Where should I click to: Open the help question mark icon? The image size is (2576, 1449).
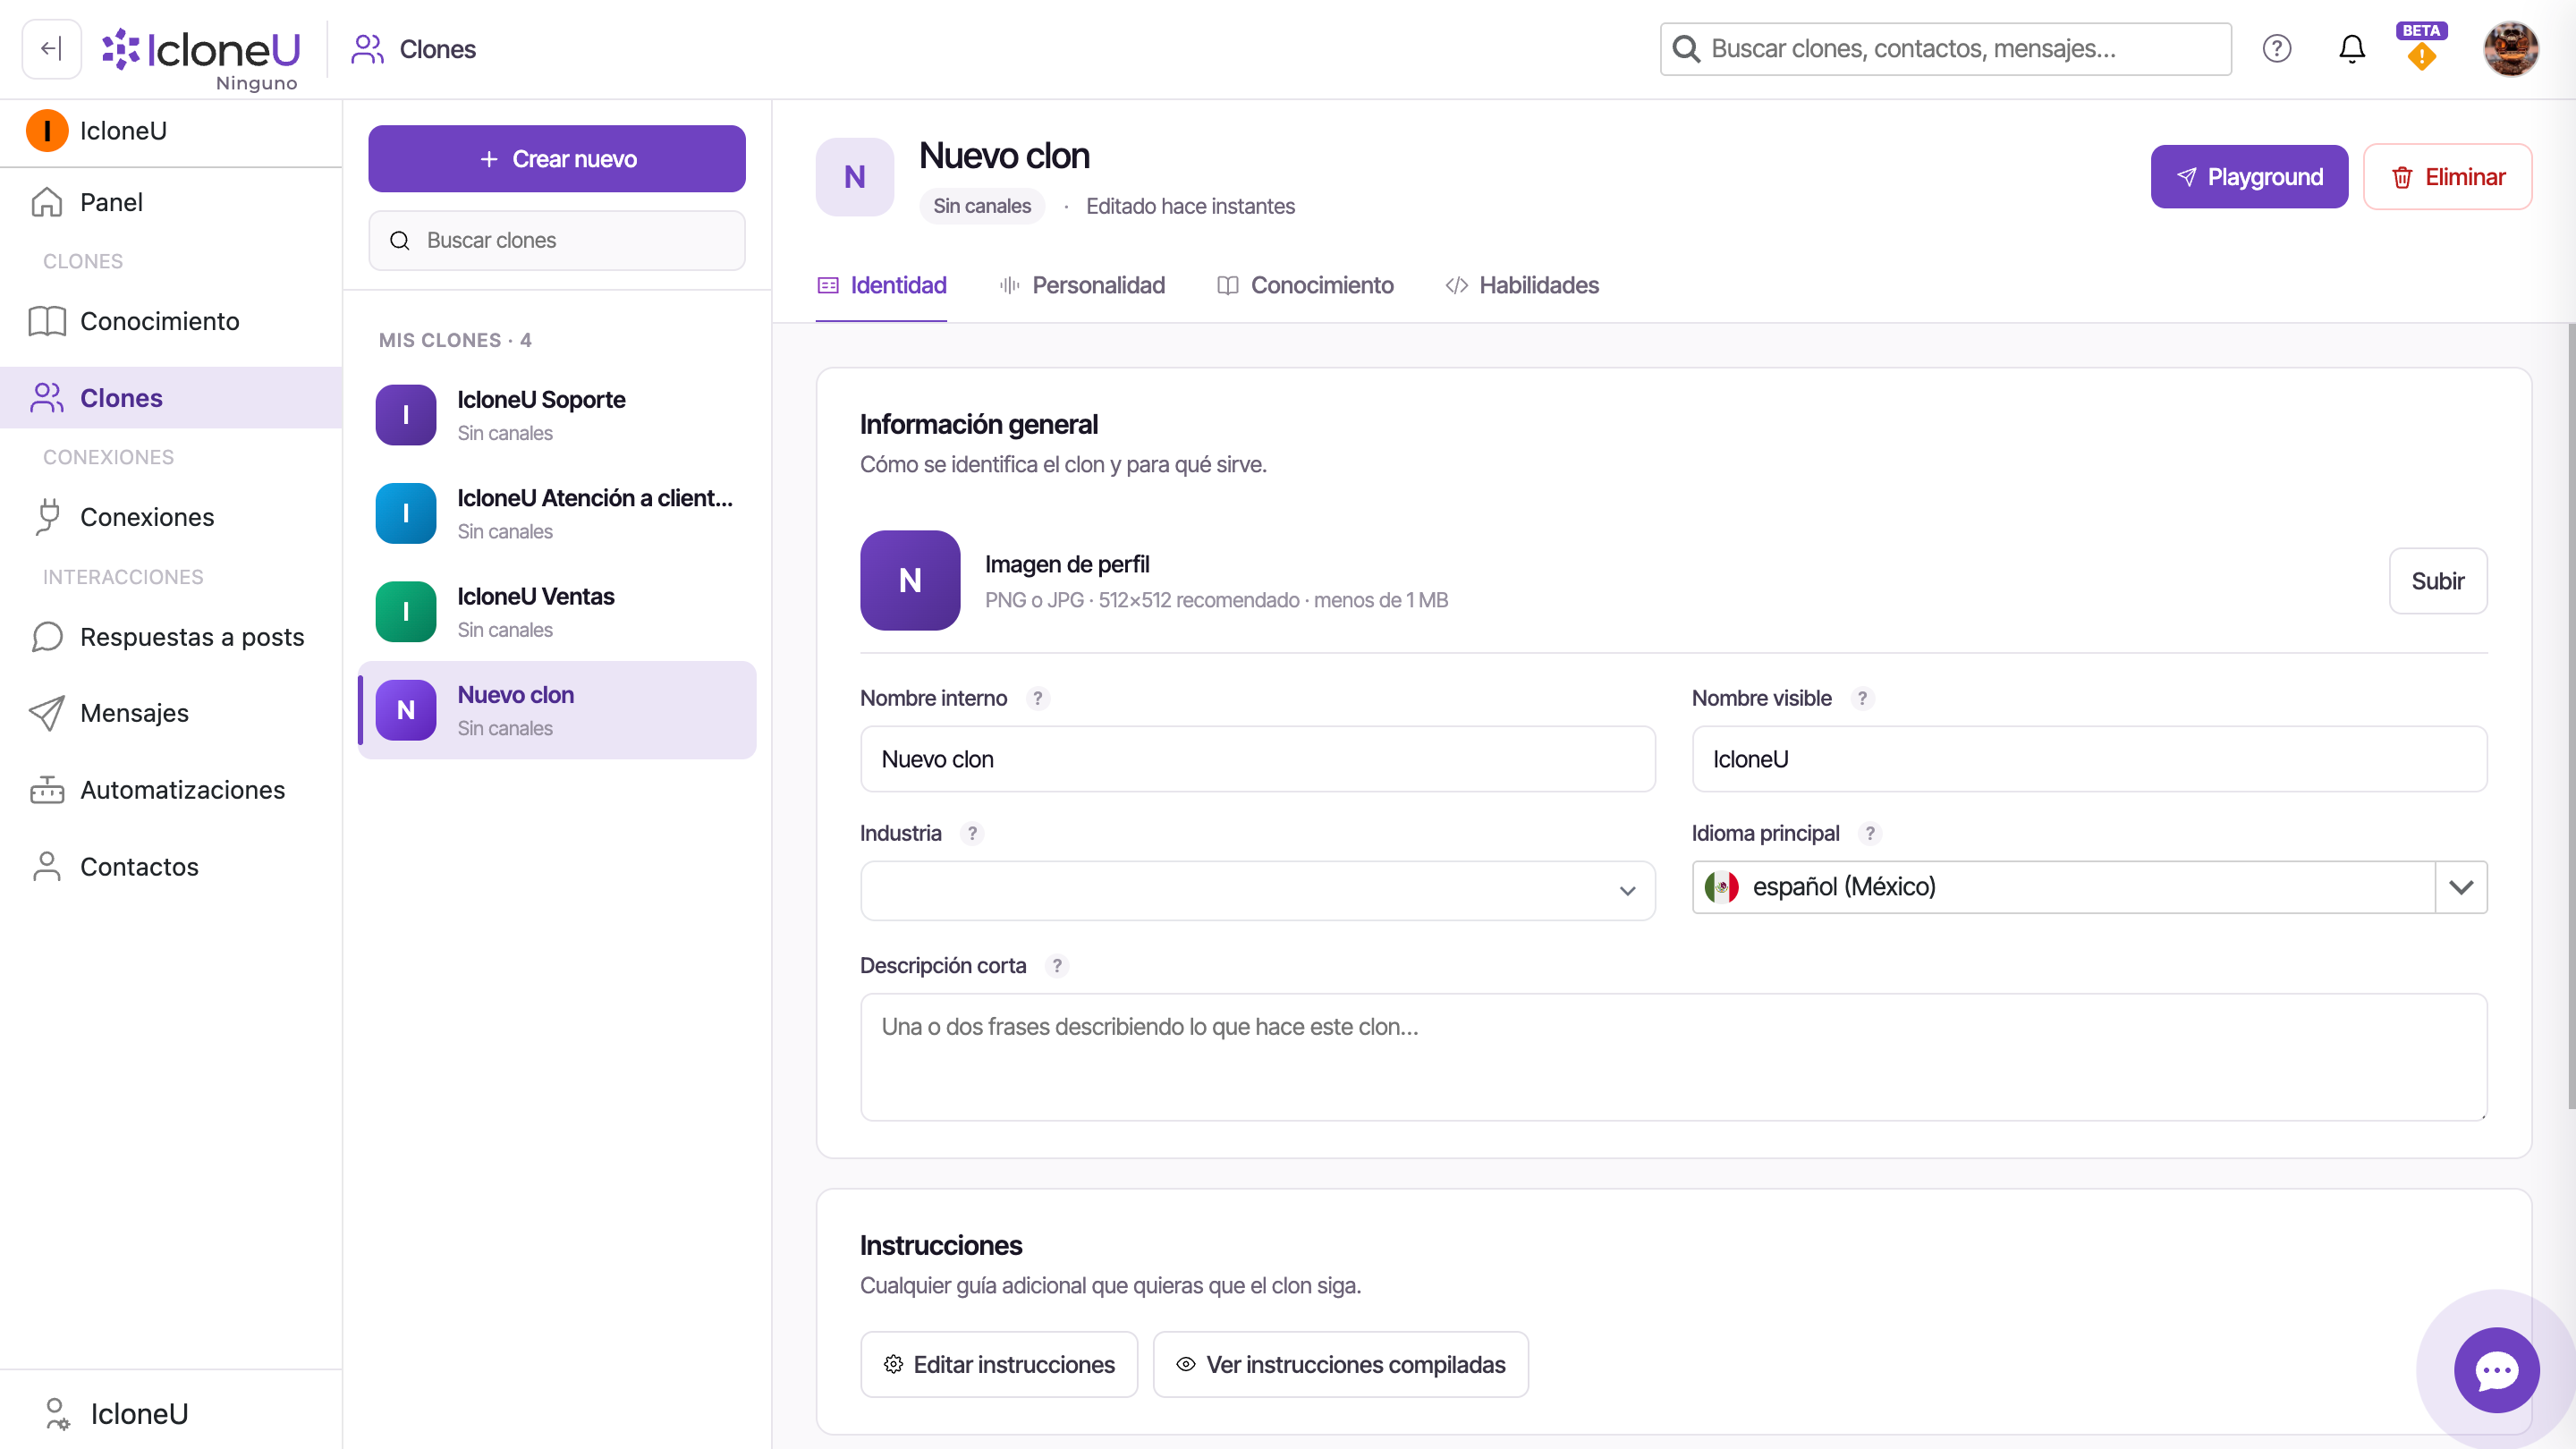(x=2277, y=49)
